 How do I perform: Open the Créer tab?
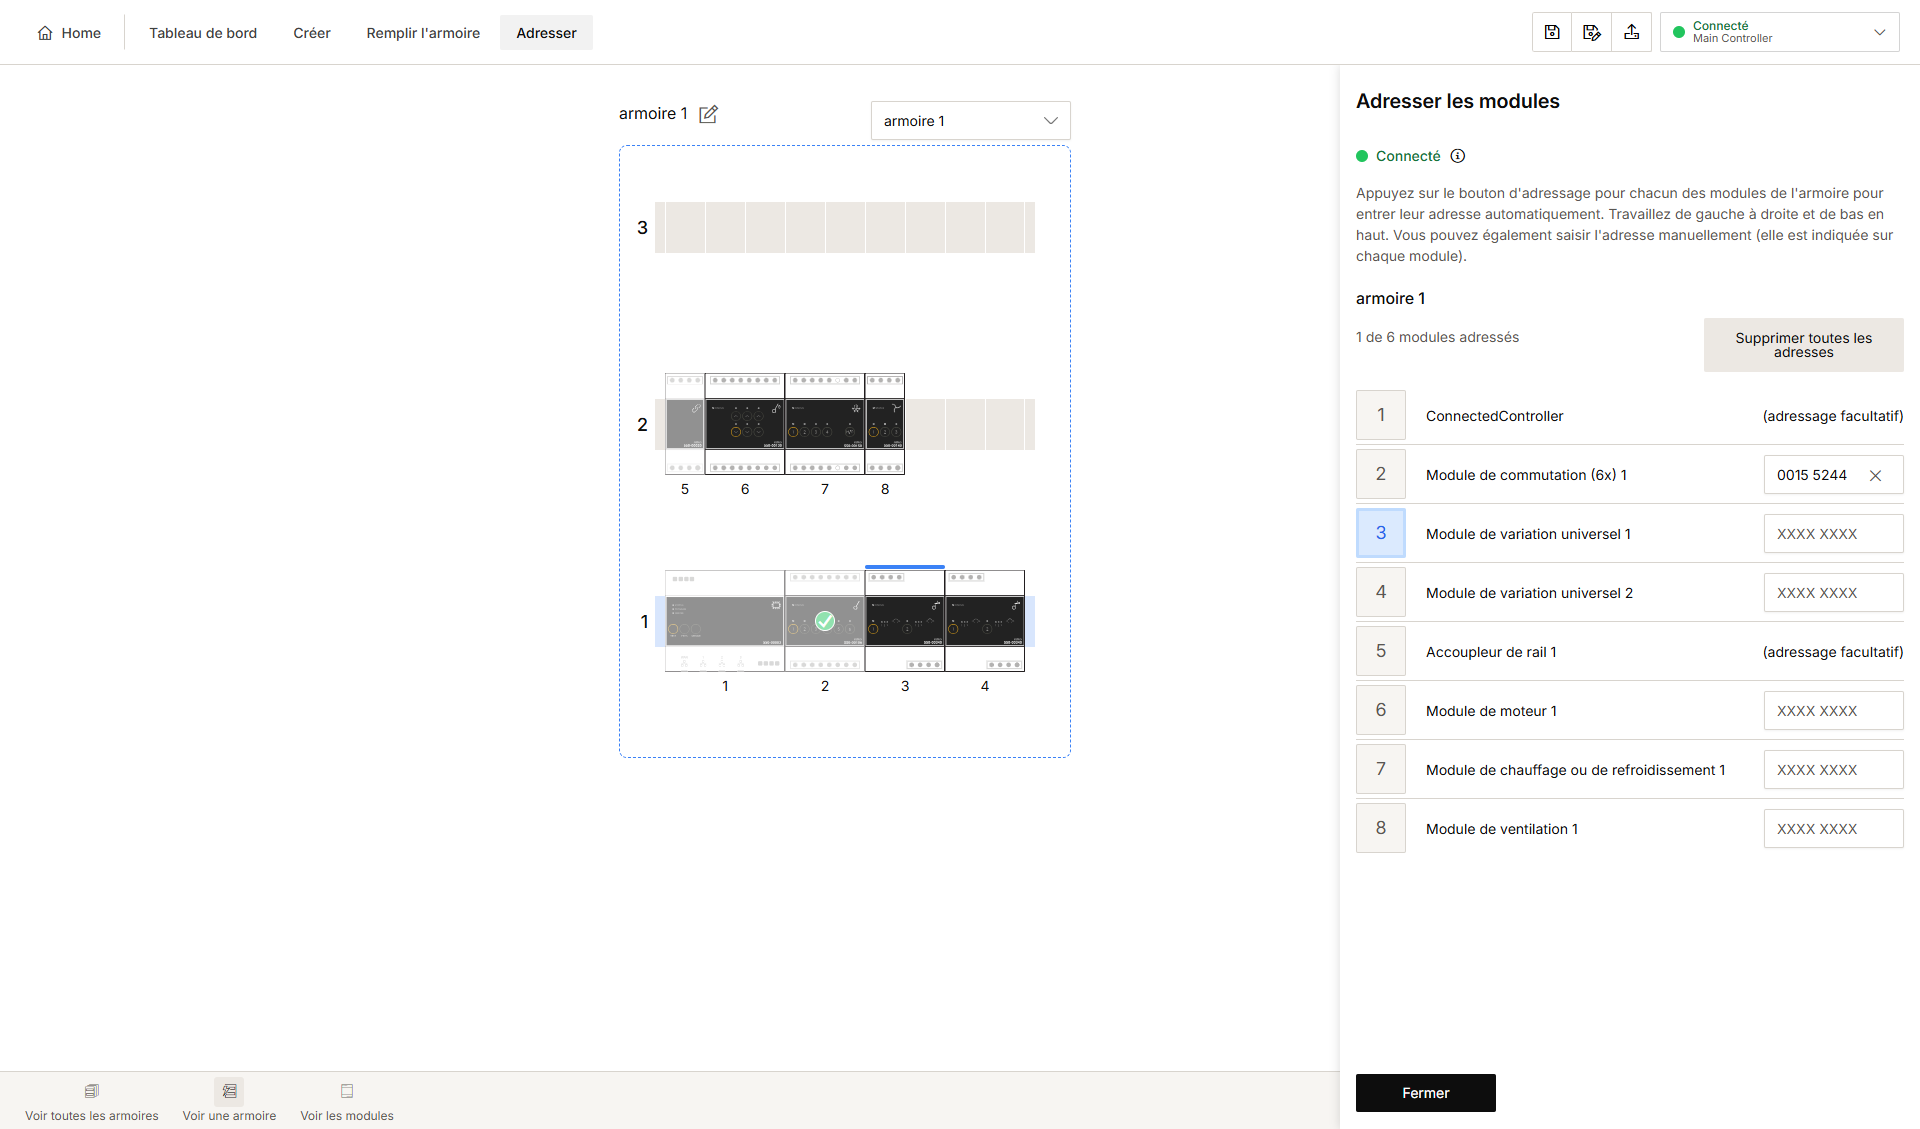click(x=312, y=33)
